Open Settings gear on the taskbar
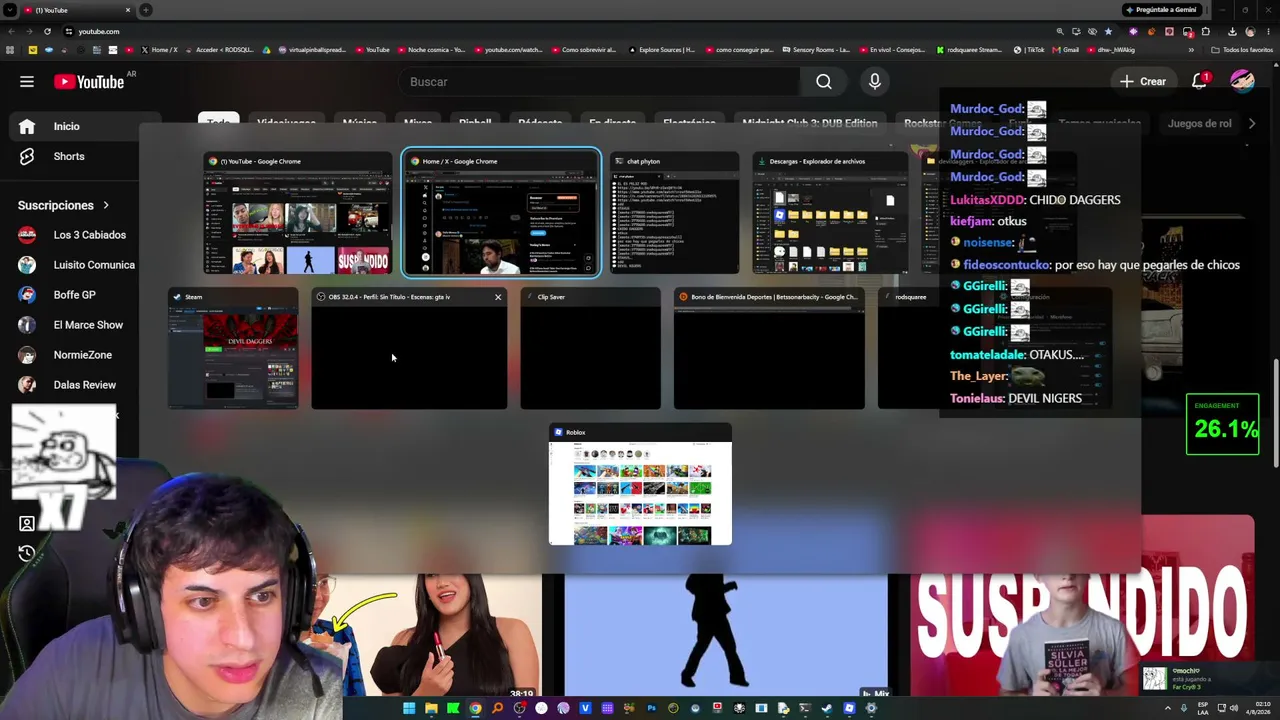 871,708
